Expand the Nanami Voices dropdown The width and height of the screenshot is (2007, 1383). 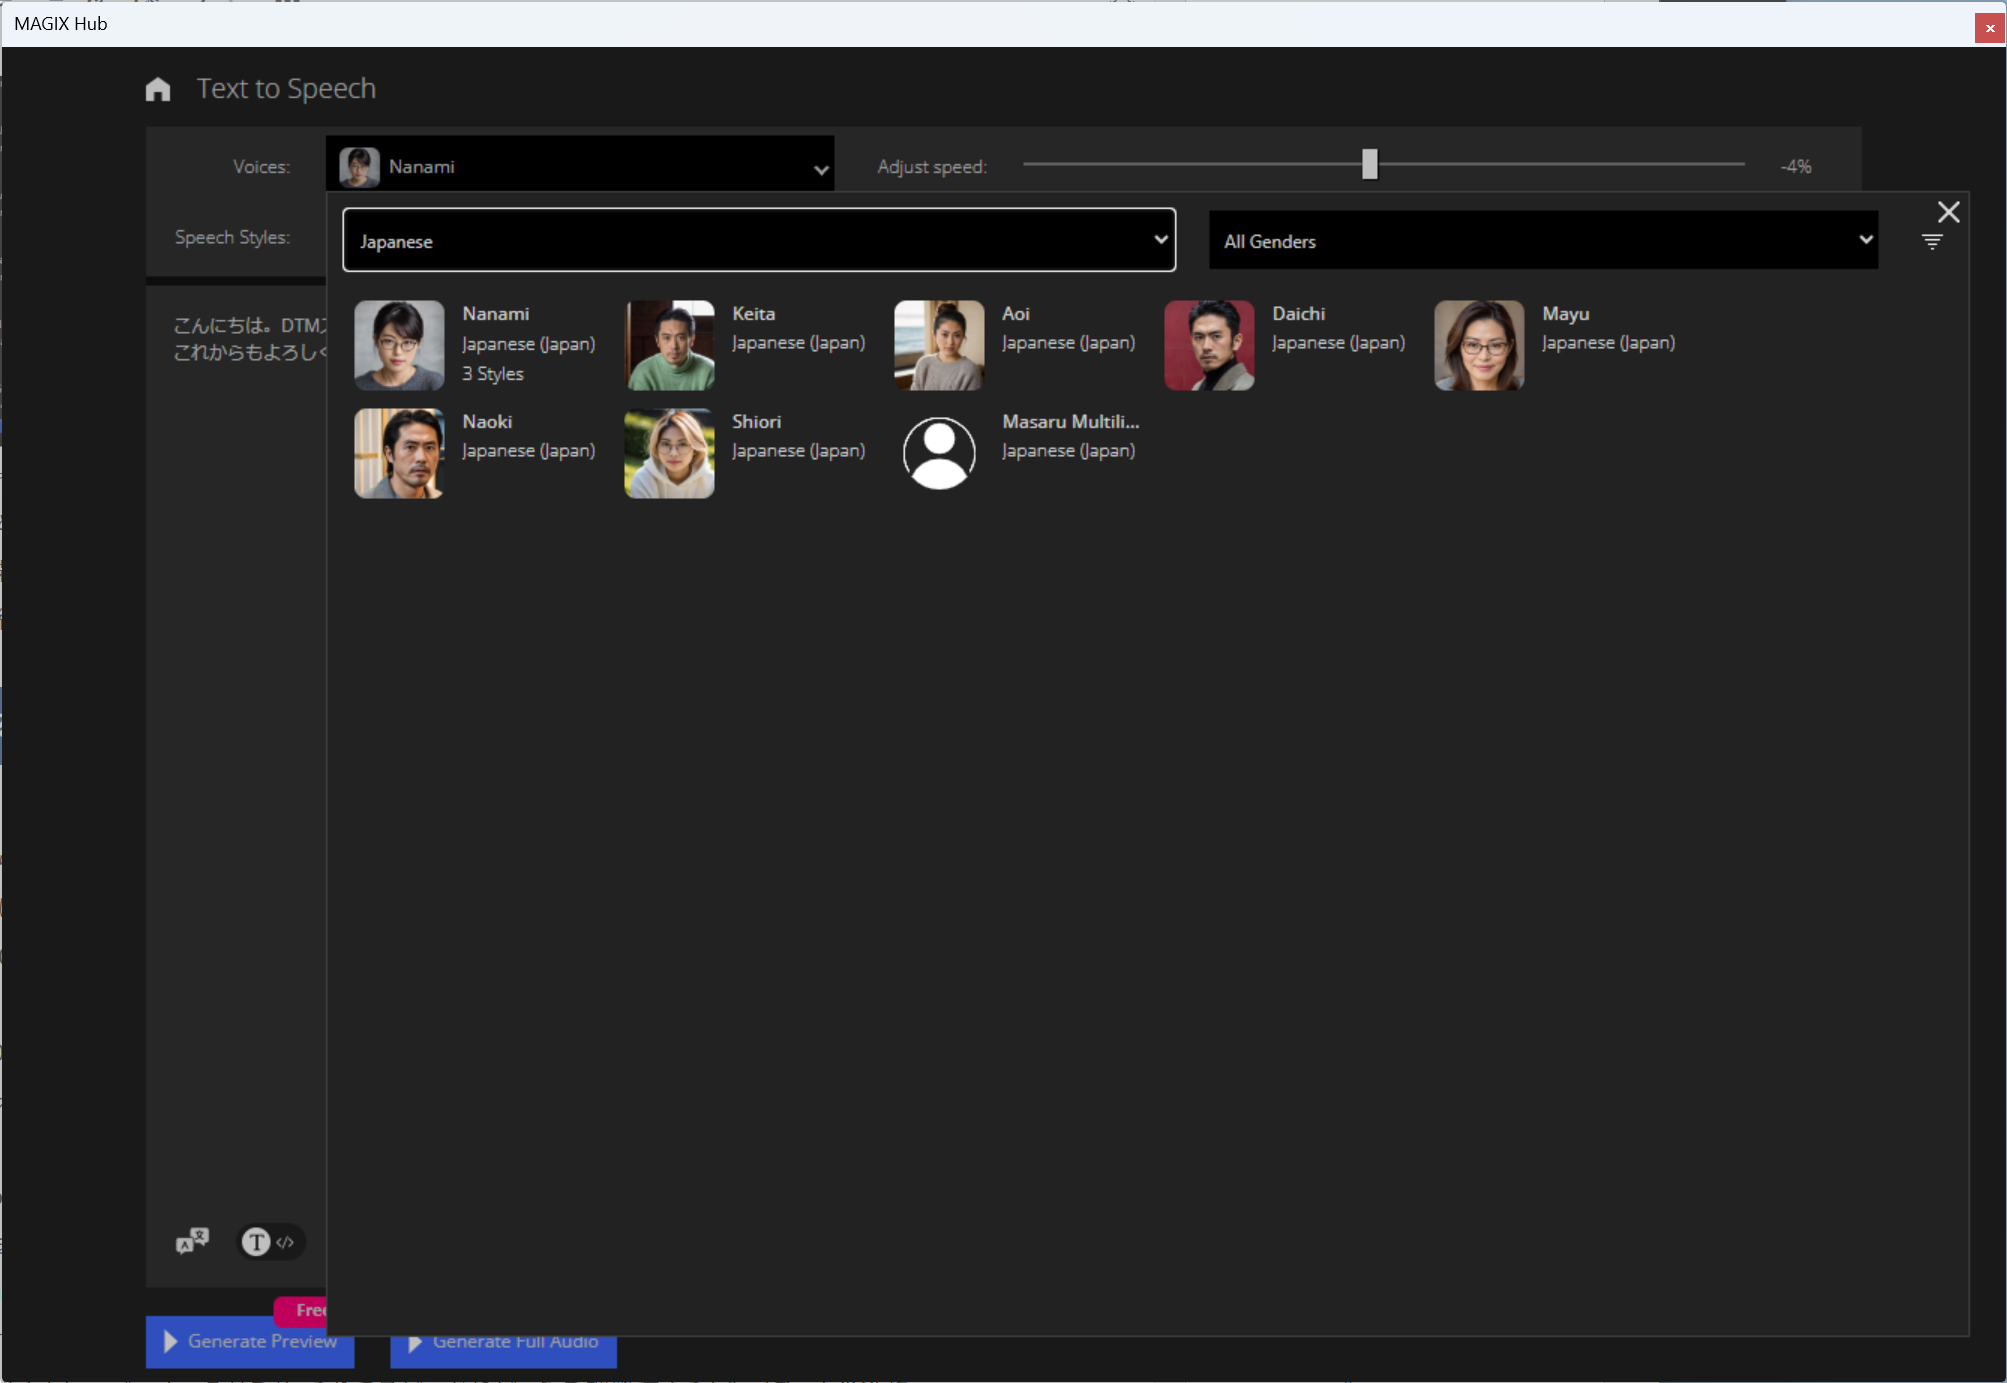pos(580,166)
